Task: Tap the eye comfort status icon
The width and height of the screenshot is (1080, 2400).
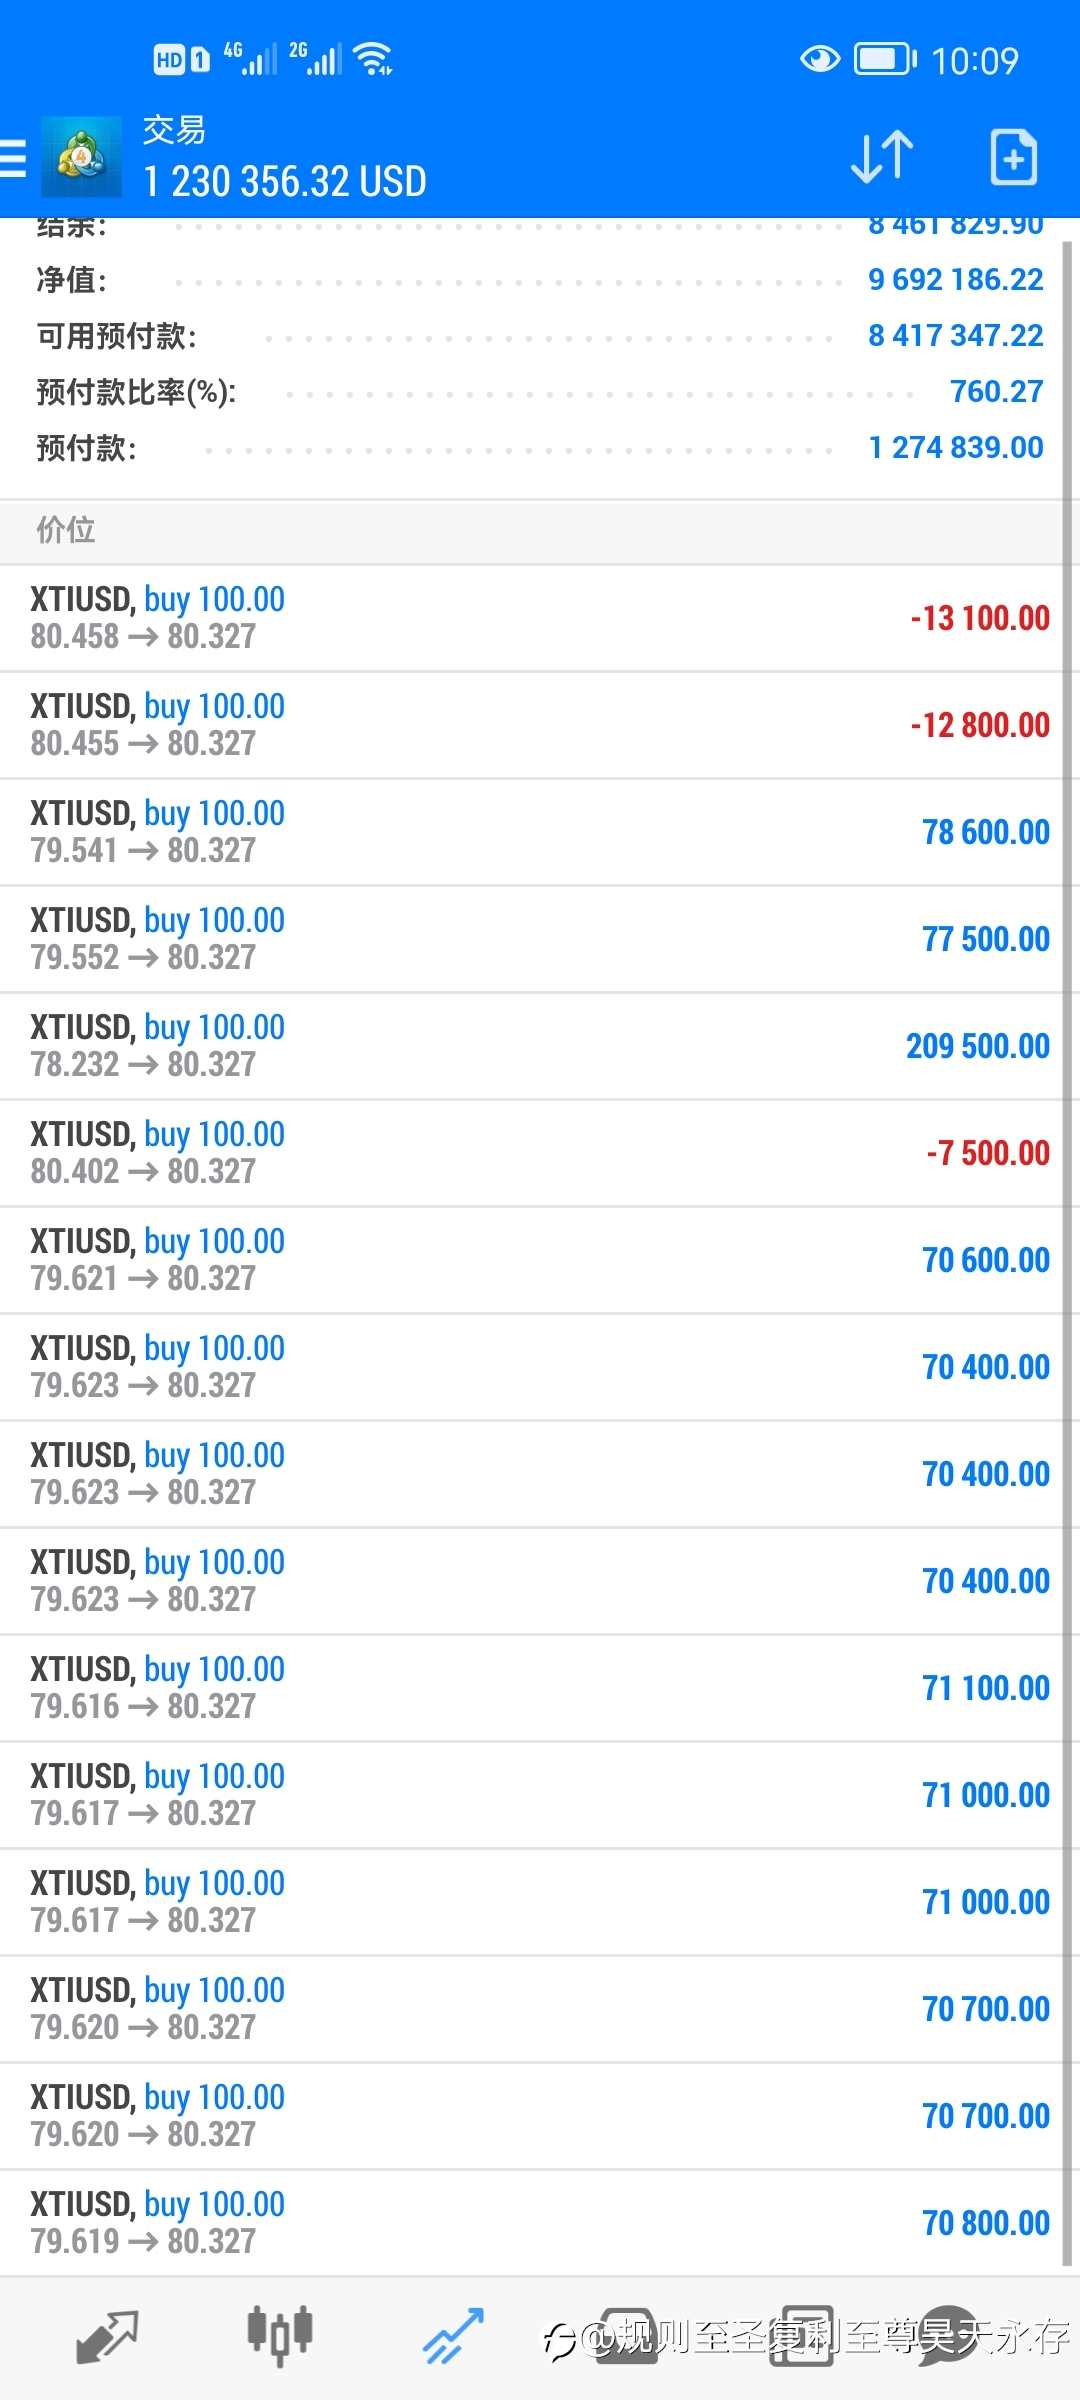Action: pyautogui.click(x=820, y=60)
